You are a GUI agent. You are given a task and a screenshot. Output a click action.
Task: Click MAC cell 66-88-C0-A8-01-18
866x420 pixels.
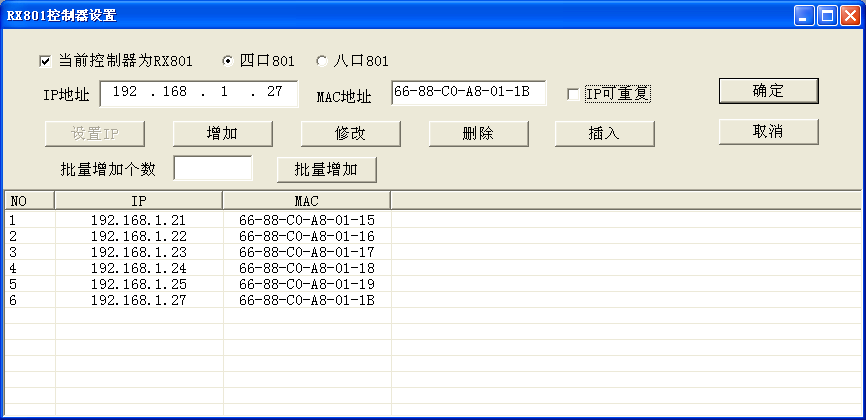(307, 269)
